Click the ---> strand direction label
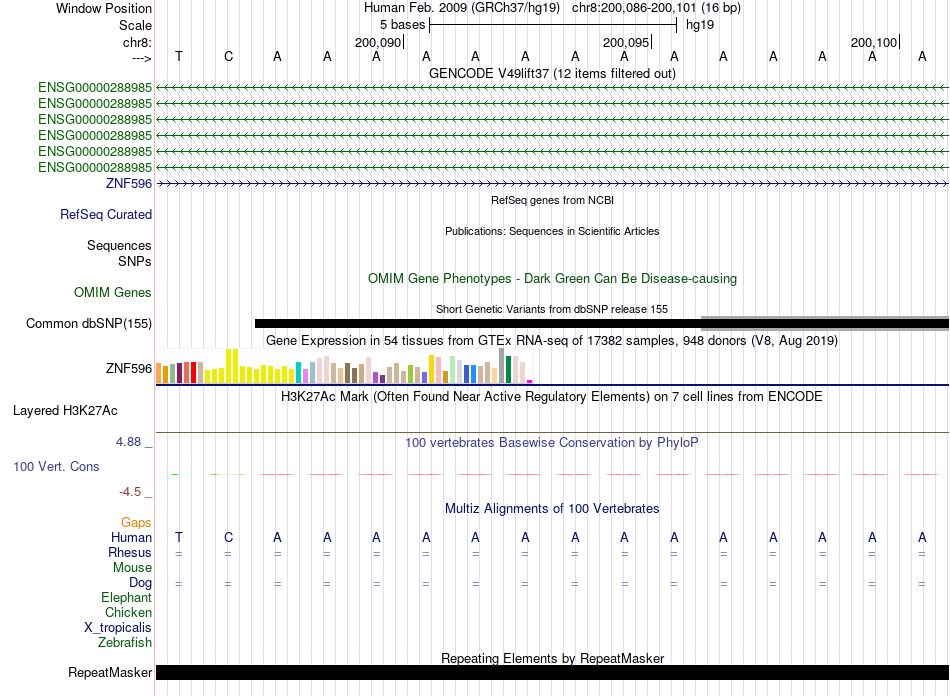 click(142, 58)
